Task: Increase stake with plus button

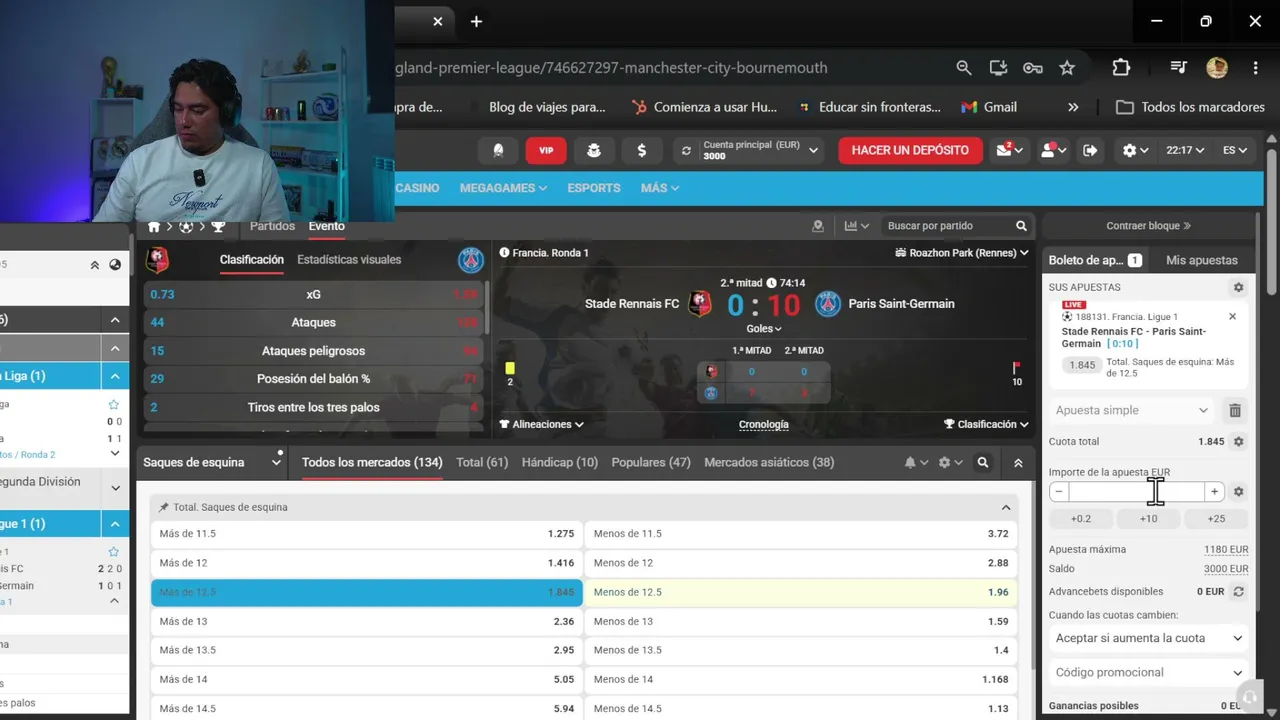Action: 1214,492
